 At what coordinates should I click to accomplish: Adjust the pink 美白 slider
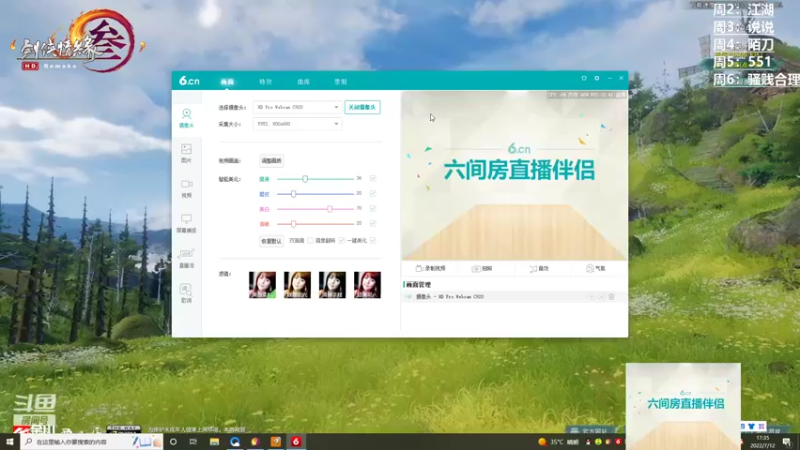coord(330,209)
